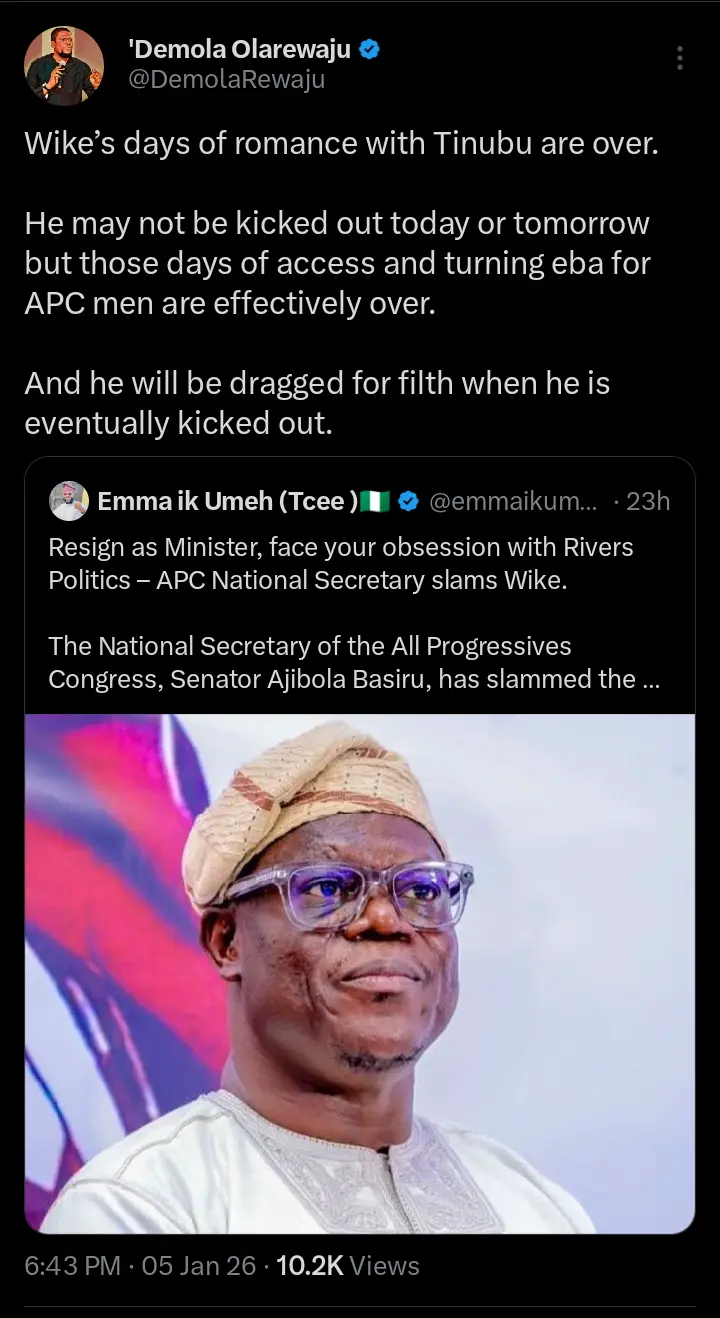Select the "Wike's days of romance" sentence
The width and height of the screenshot is (720, 1318).
tap(341, 143)
